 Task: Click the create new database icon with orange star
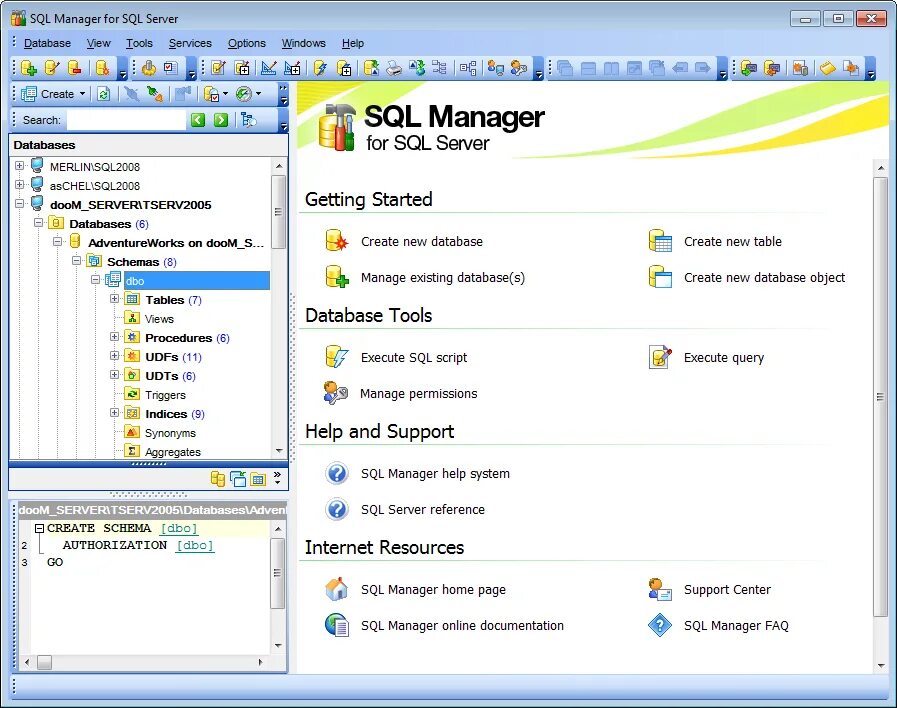click(x=102, y=68)
